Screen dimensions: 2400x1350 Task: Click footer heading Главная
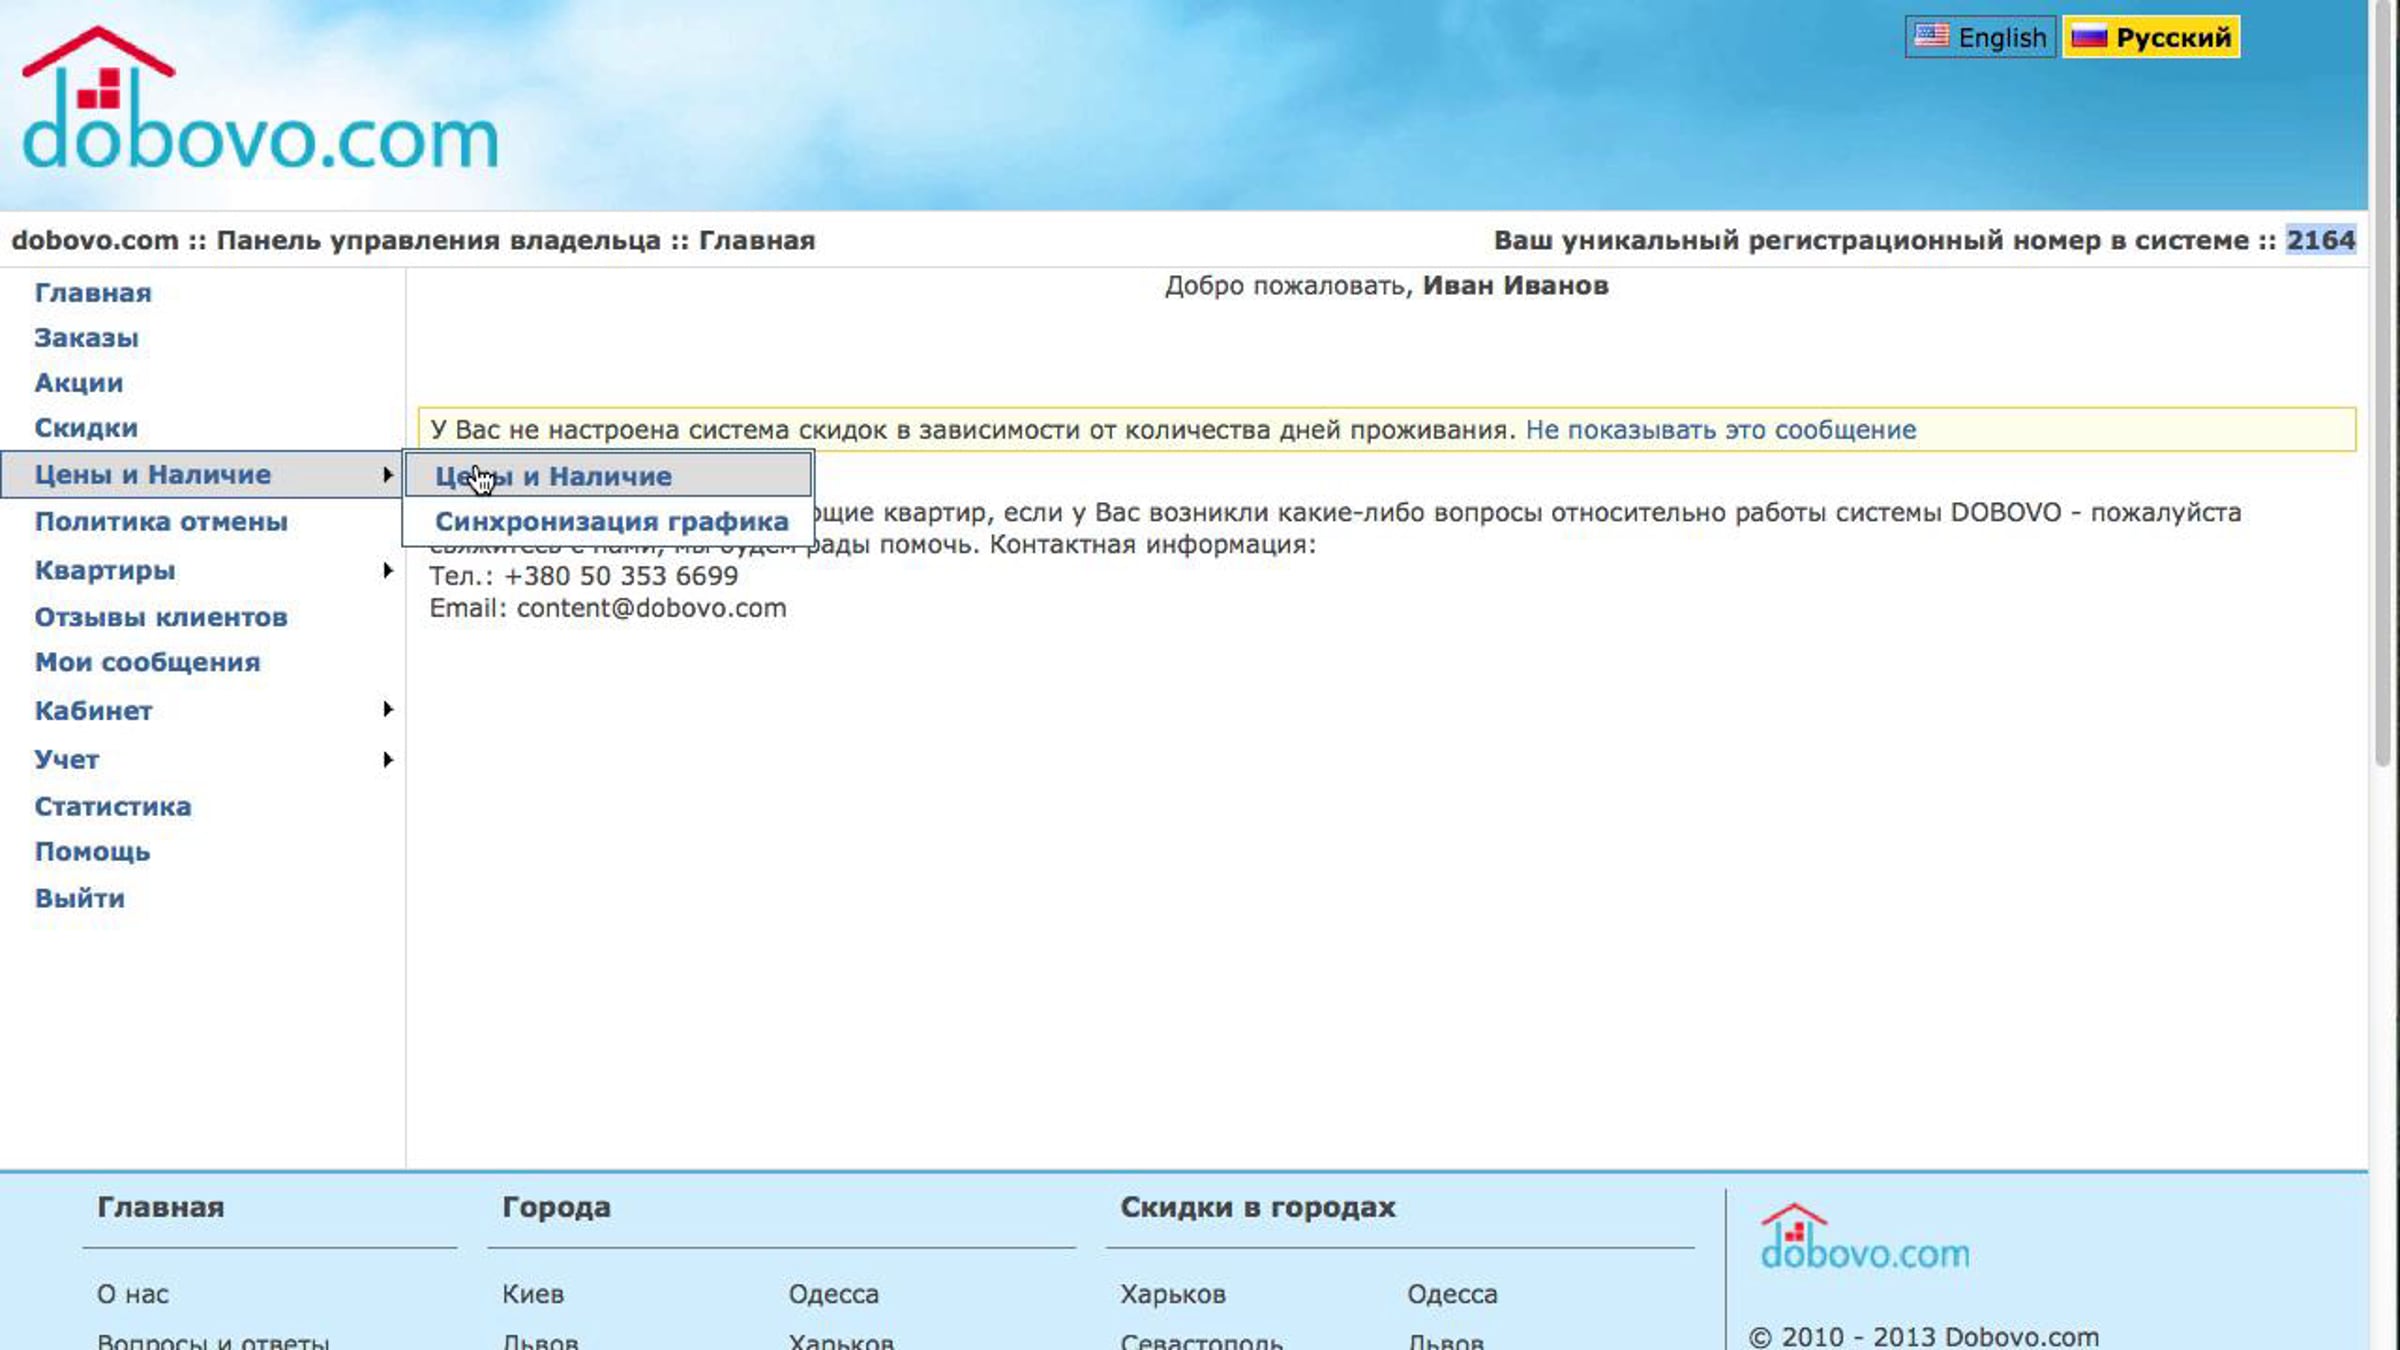click(161, 1207)
